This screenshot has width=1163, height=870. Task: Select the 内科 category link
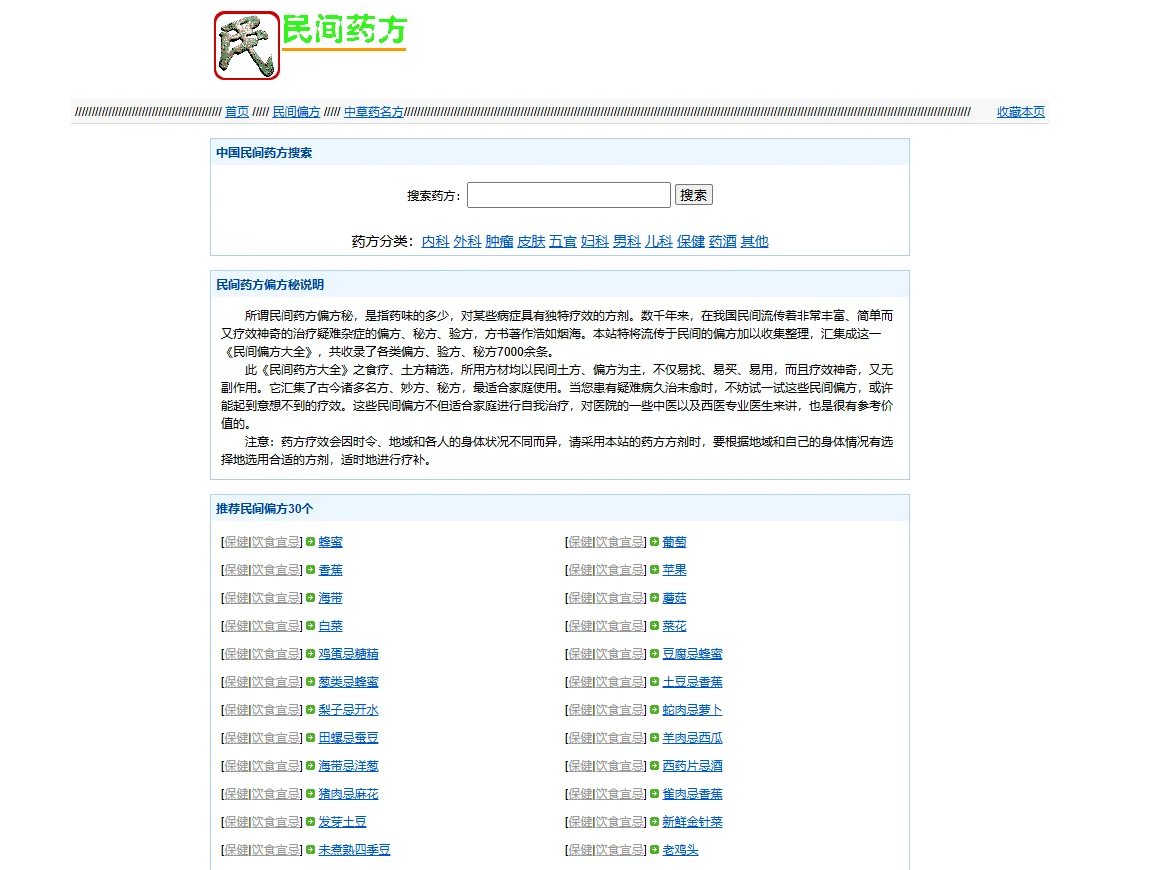[435, 241]
